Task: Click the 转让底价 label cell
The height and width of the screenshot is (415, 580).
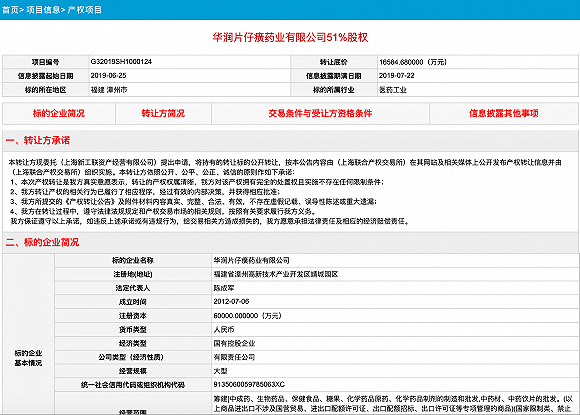Action: [334, 62]
